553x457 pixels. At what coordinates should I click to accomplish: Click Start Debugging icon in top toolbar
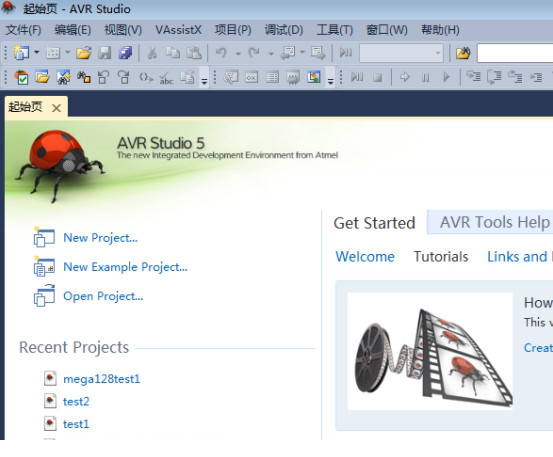tap(346, 53)
